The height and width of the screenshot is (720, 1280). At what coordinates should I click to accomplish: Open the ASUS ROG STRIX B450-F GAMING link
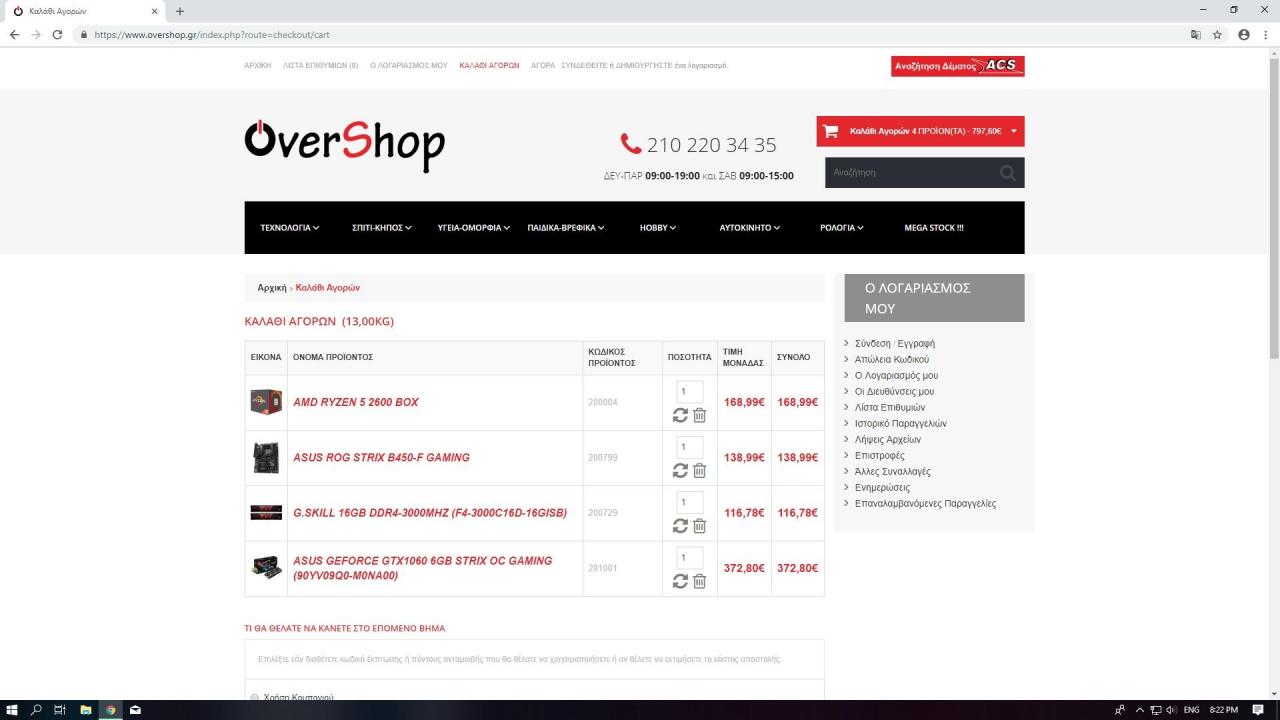pyautogui.click(x=381, y=457)
